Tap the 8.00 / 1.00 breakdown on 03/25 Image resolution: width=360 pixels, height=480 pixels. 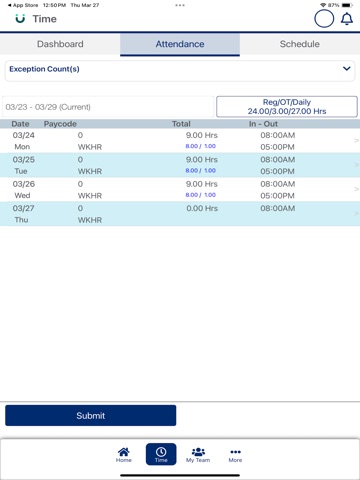click(x=201, y=170)
